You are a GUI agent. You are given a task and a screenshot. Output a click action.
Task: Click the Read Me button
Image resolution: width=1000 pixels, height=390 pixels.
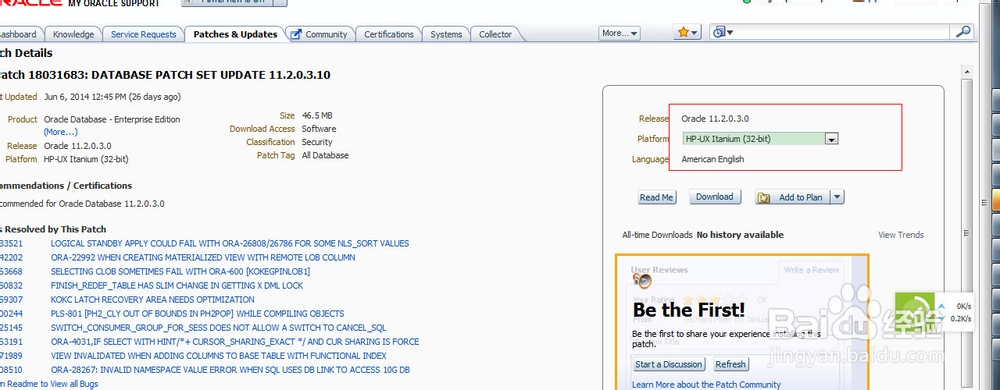656,198
